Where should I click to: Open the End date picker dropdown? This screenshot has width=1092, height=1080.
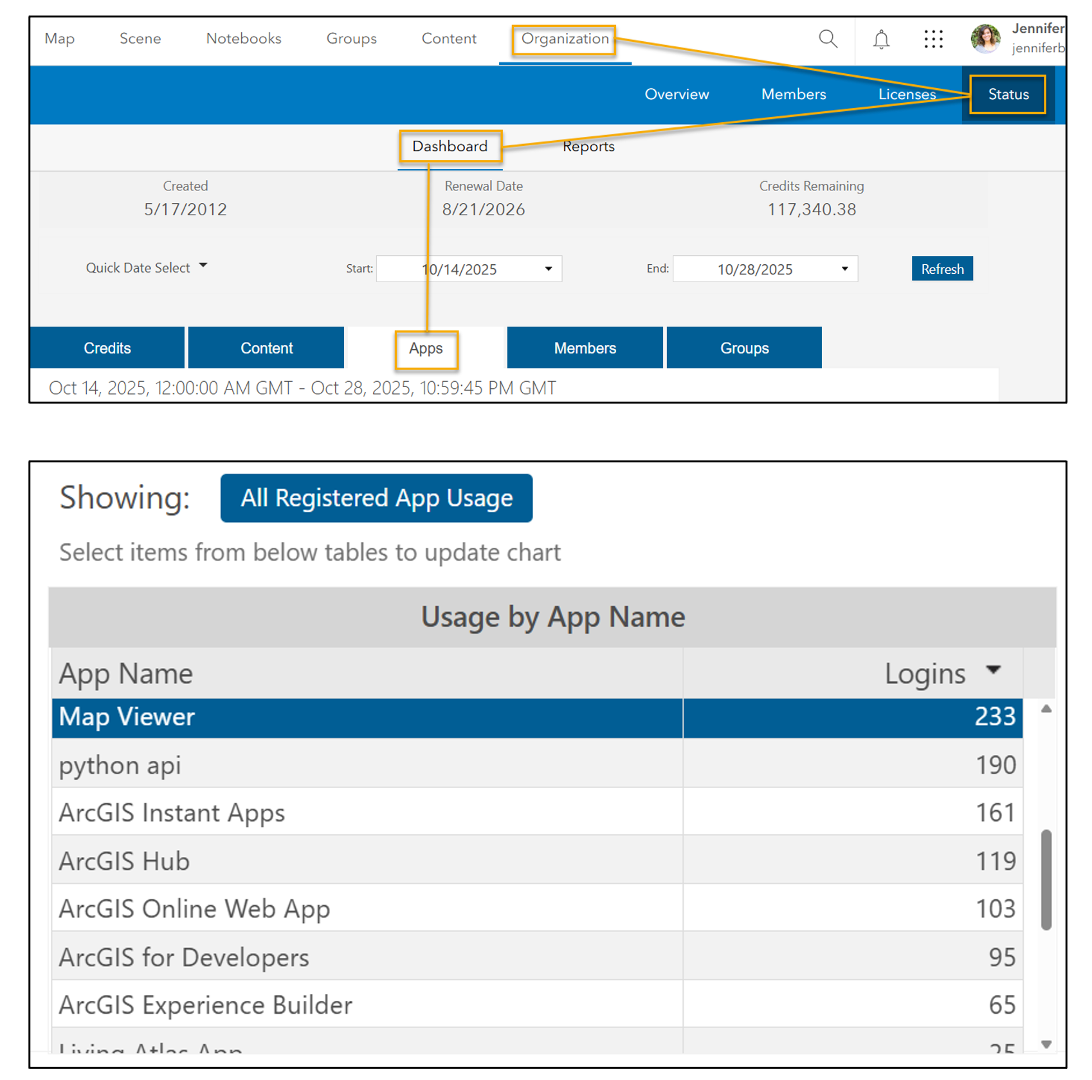coord(844,268)
